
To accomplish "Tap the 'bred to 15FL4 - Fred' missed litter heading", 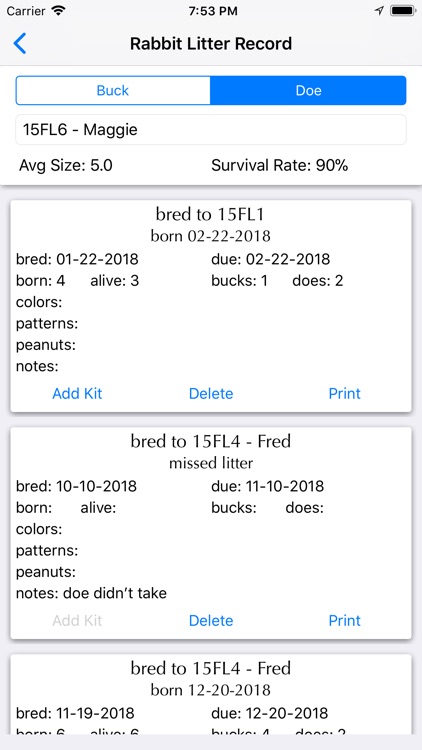I will click(211, 441).
